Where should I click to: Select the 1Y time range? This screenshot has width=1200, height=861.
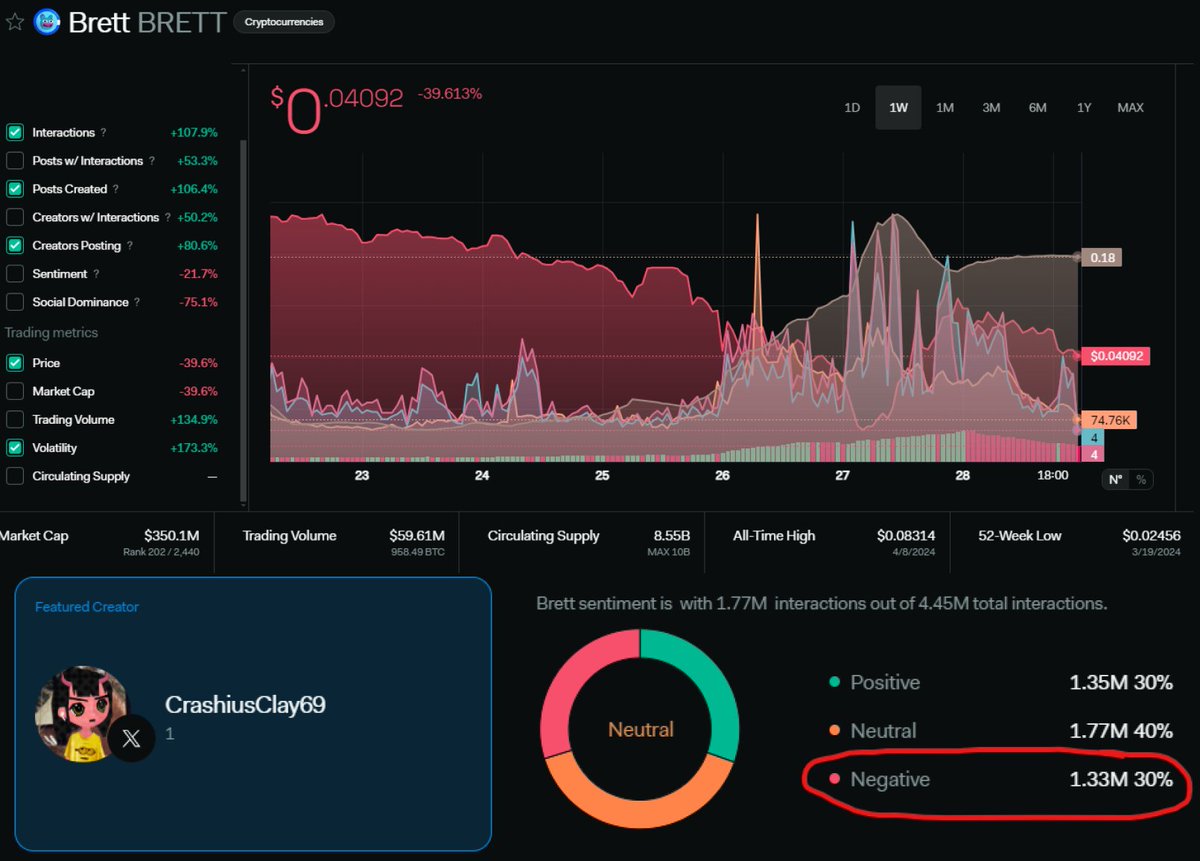[x=1084, y=107]
